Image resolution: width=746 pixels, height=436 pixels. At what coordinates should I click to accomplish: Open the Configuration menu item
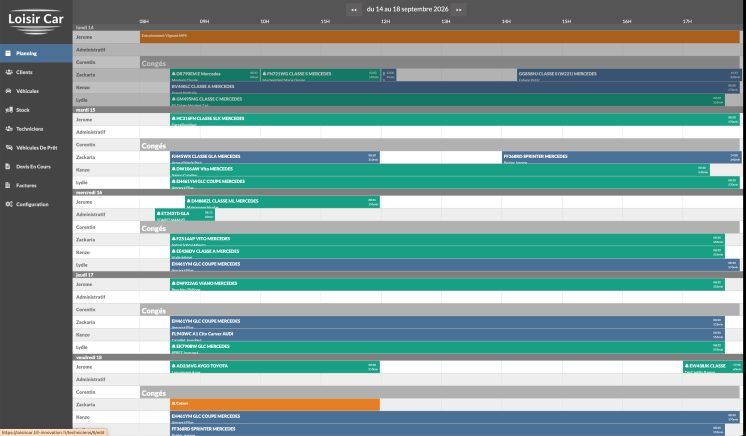pos(36,204)
